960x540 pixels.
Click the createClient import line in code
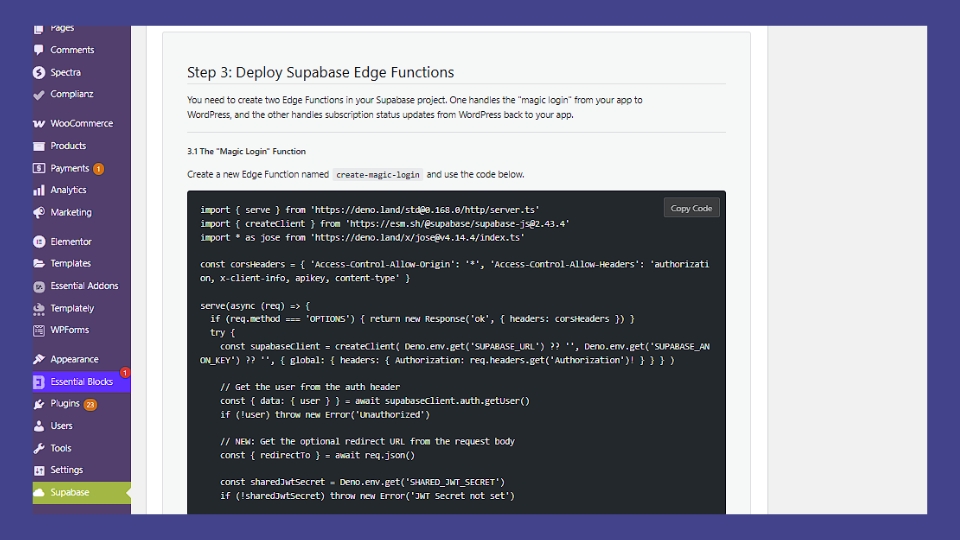tap(384, 224)
